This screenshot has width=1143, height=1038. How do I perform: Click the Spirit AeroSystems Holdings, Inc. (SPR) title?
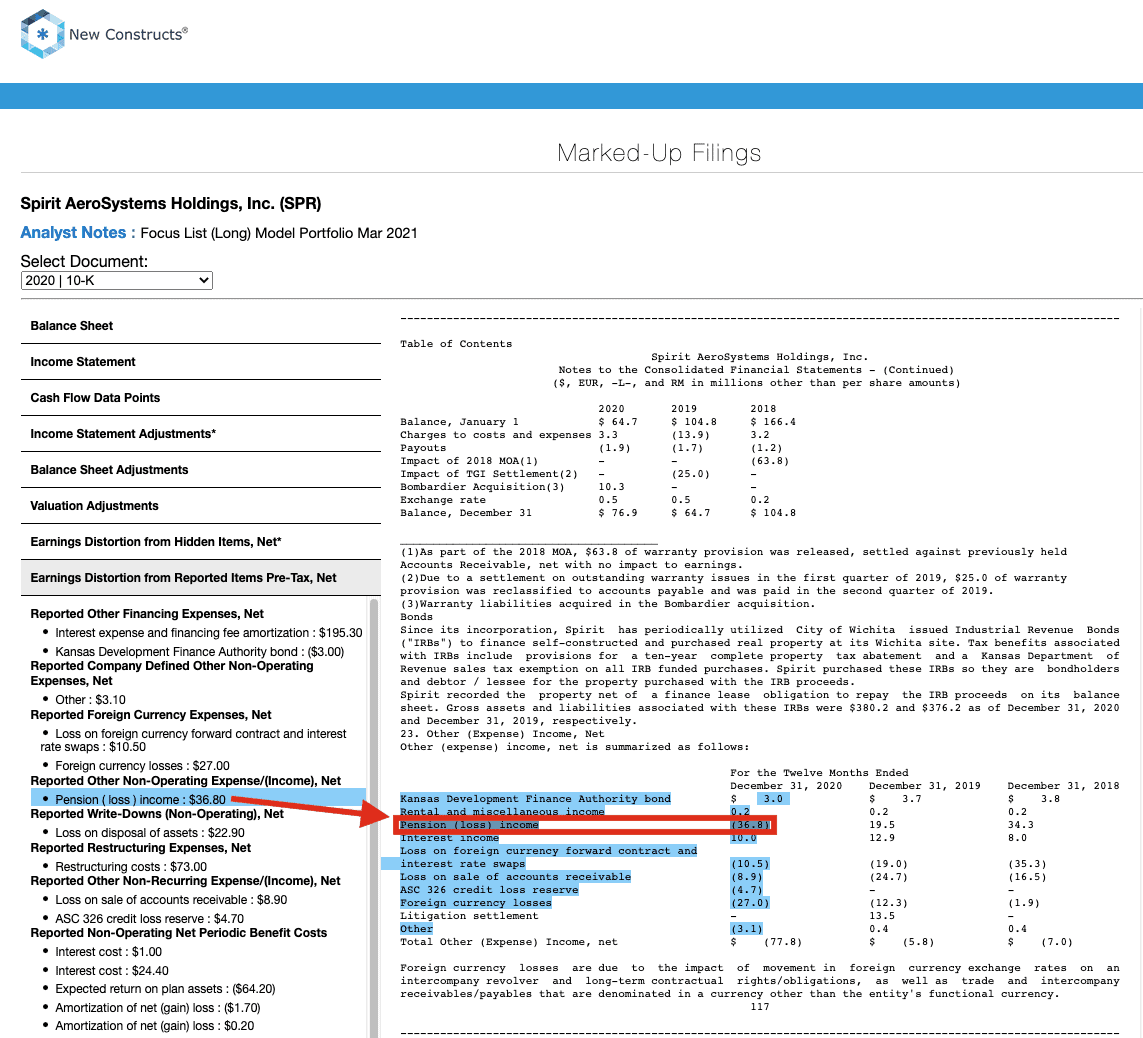(x=171, y=203)
